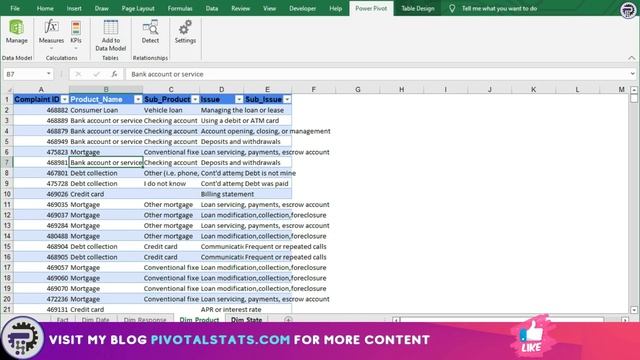Image resolution: width=640 pixels, height=360 pixels.
Task: Select complaint ID 475823 cell
Action: tap(41, 152)
